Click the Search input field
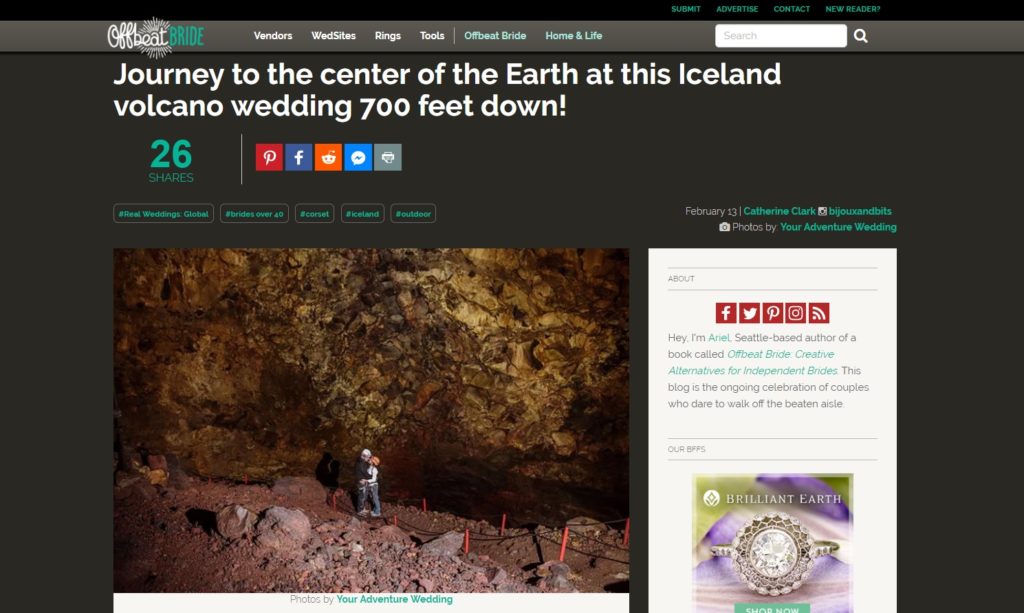 pyautogui.click(x=781, y=36)
